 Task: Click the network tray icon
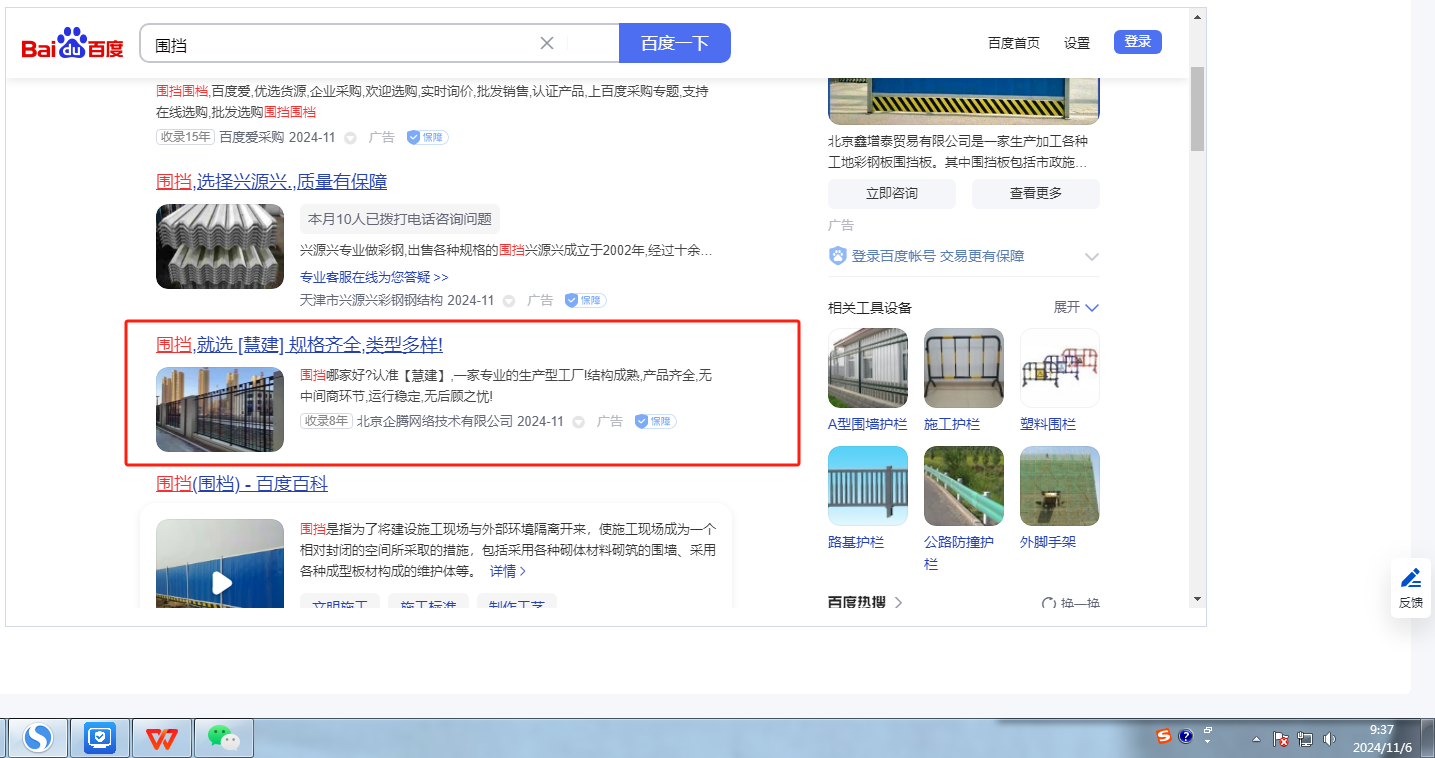(x=1305, y=739)
